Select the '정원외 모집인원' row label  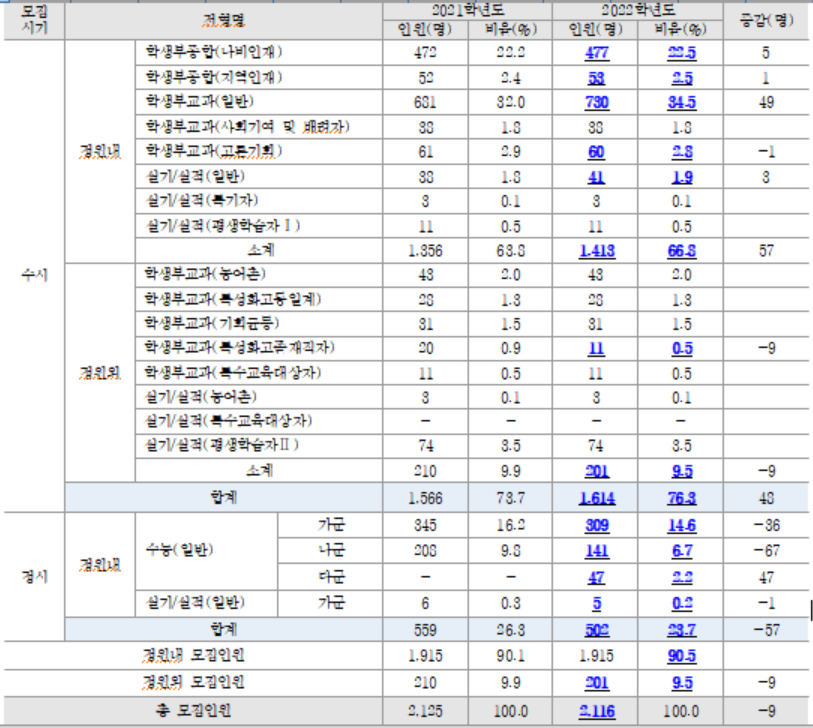click(x=193, y=682)
